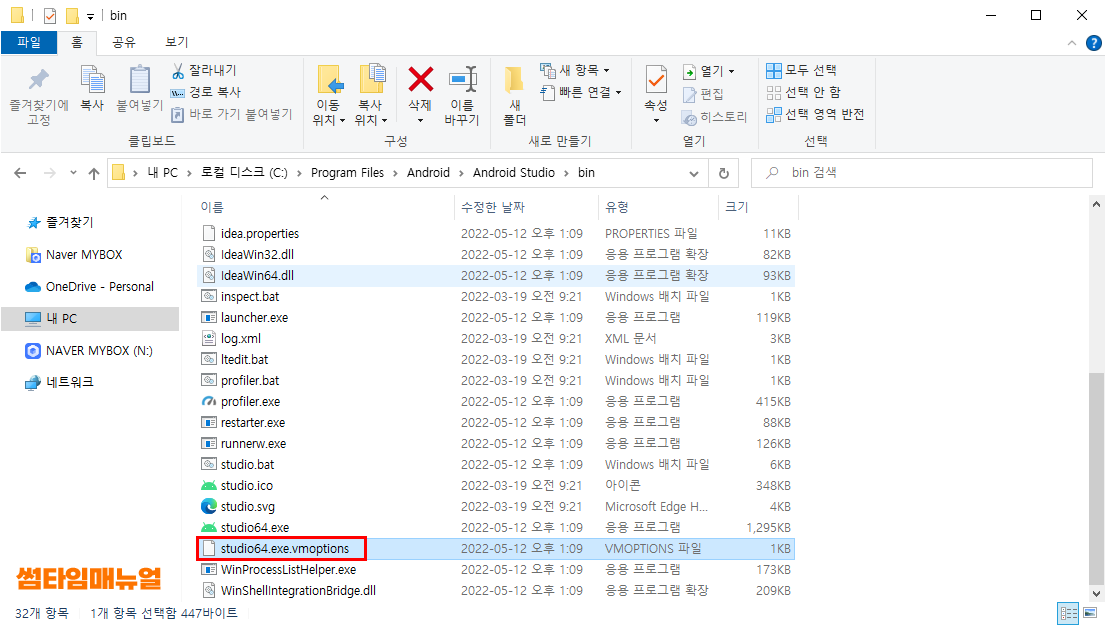The width and height of the screenshot is (1106, 626).
Task: Open the 열기 (Open) dropdown
Action: [x=709, y=71]
